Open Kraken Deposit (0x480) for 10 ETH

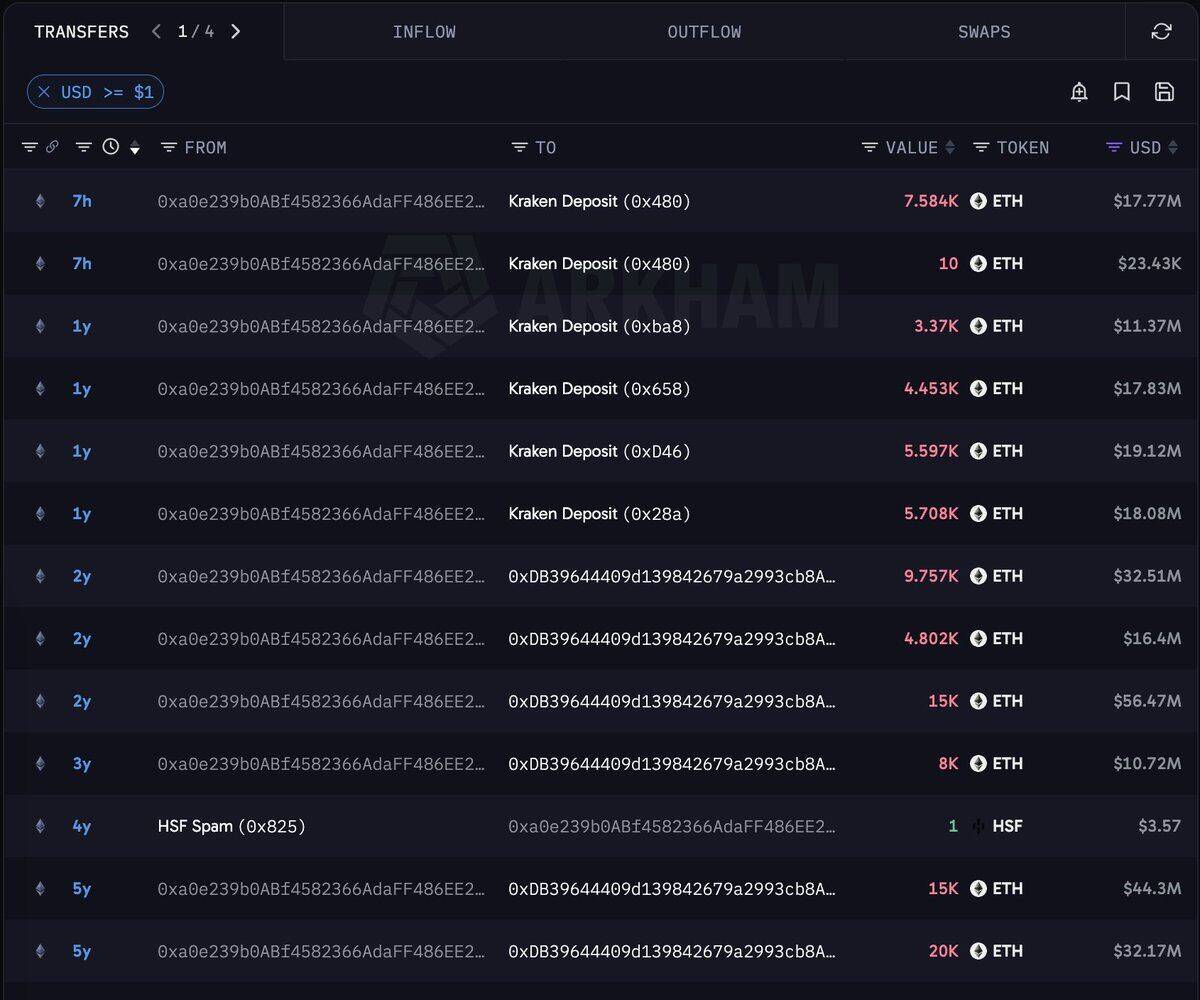coord(599,264)
